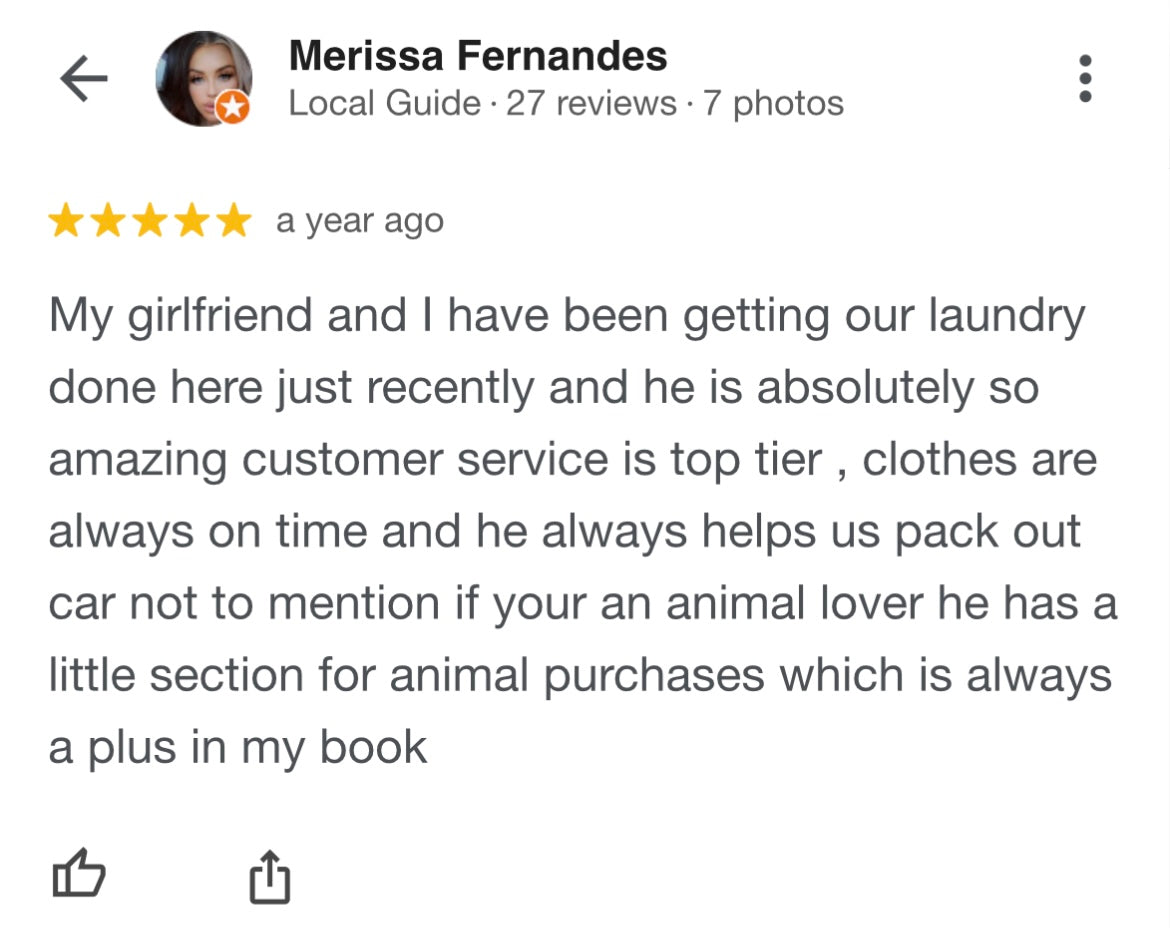1170x928 pixels.
Task: Click the first yellow rating star
Action: pyautogui.click(x=67, y=221)
